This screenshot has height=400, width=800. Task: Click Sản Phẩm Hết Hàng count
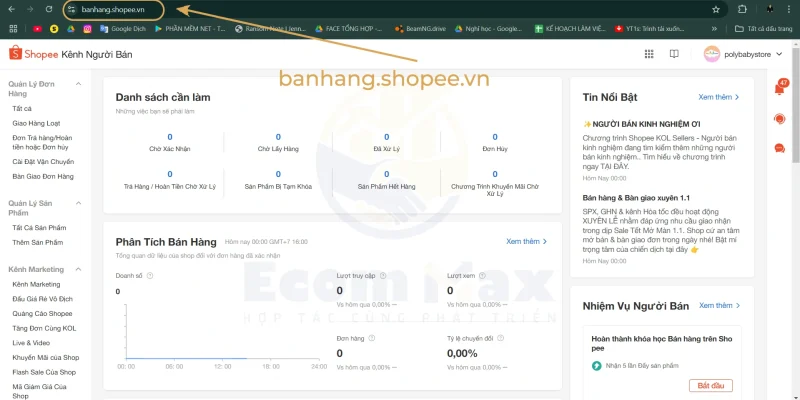[386, 174]
